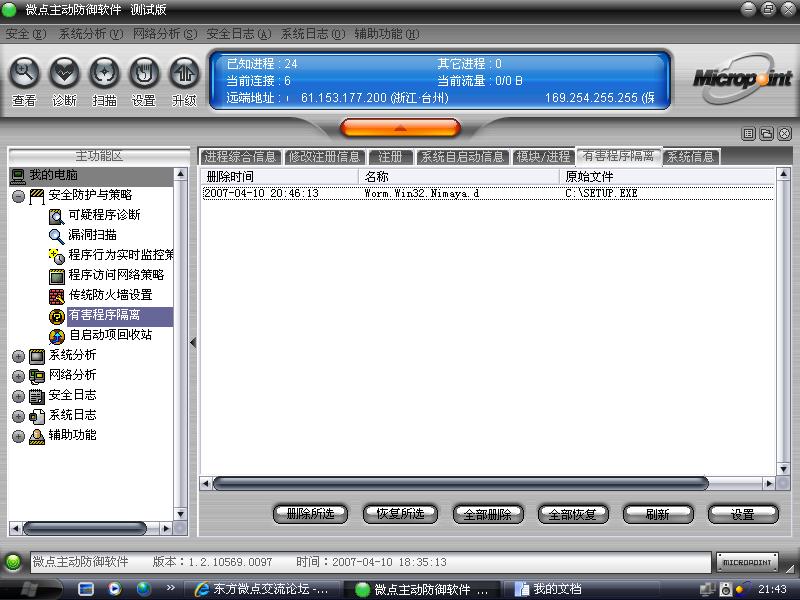800x600 pixels.
Task: Click the green status orb in status bar
Action: [x=13, y=562]
